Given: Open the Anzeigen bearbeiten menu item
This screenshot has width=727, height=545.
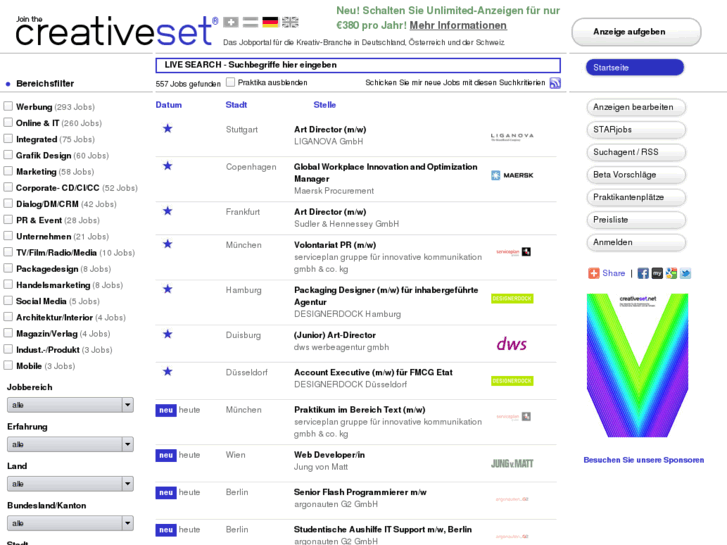Looking at the screenshot, I should [x=636, y=107].
